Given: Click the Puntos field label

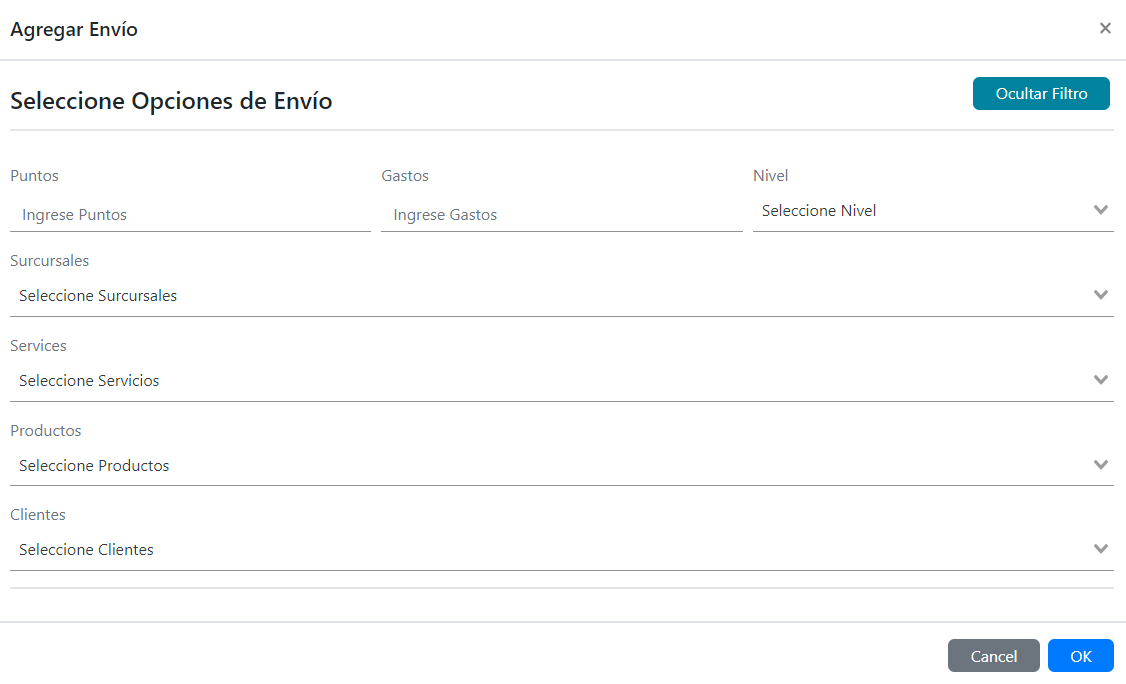Looking at the screenshot, I should (35, 176).
